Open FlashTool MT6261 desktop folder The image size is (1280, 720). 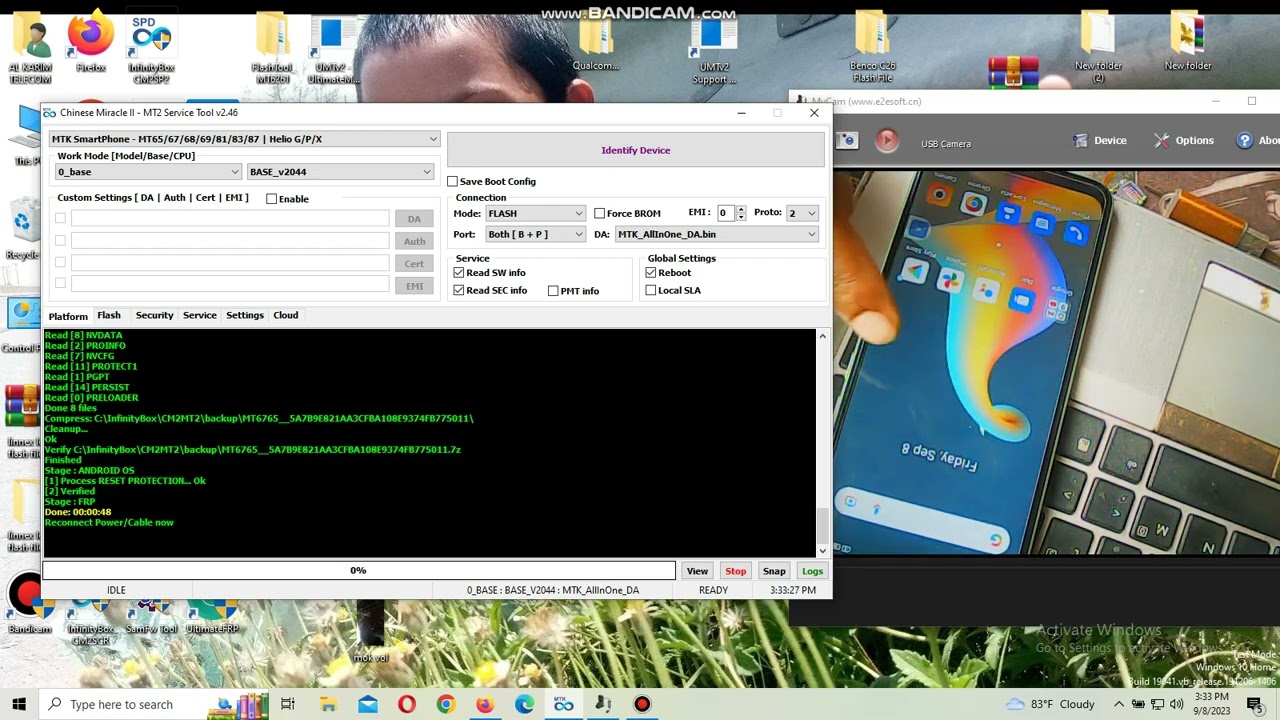click(x=272, y=48)
